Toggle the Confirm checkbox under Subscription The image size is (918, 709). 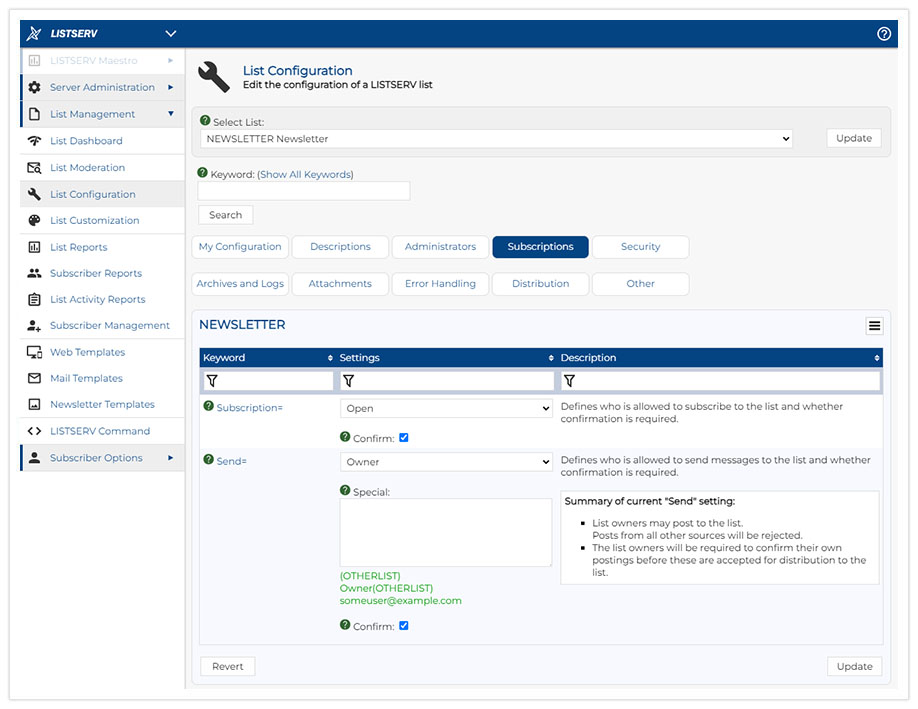[403, 437]
